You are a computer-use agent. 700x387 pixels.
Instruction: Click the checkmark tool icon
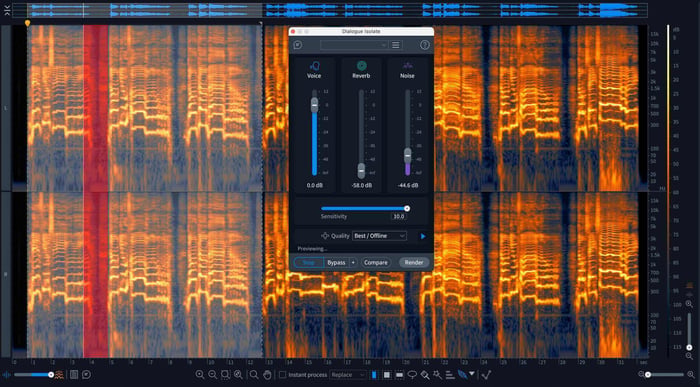pyautogui.click(x=487, y=375)
